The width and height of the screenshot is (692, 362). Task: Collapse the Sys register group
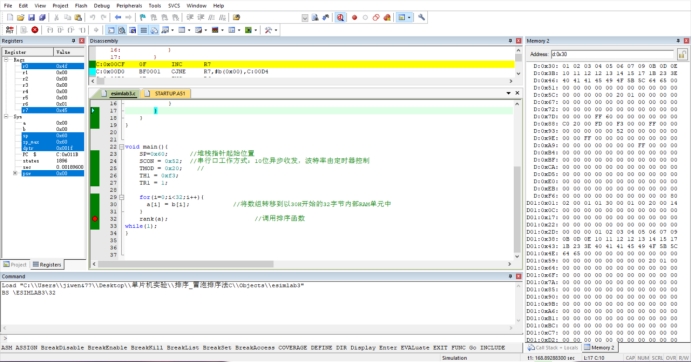(7, 117)
